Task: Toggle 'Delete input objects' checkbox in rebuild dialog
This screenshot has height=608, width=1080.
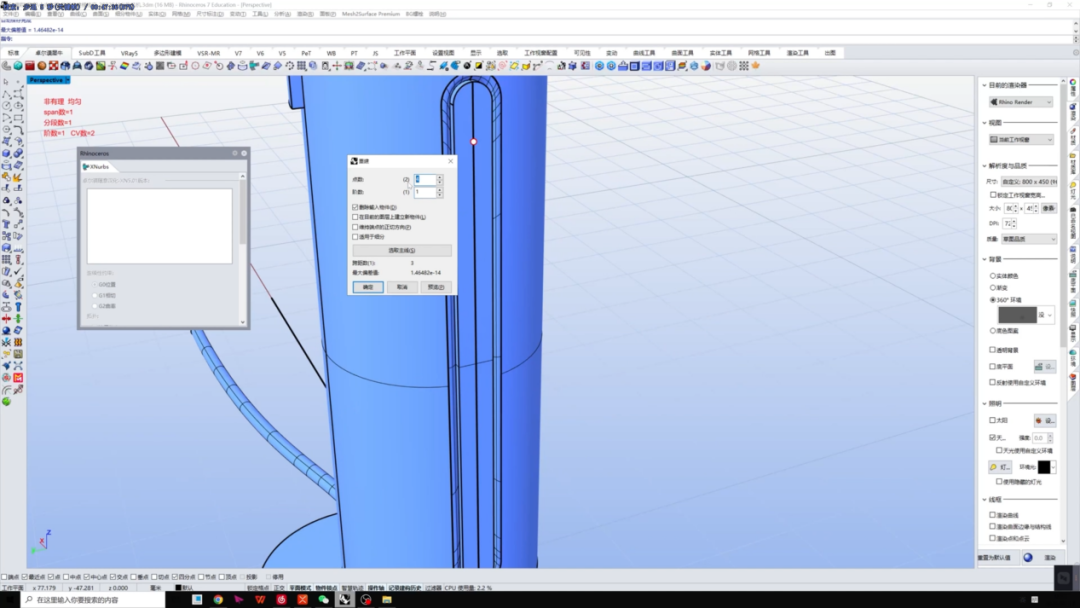Action: (x=355, y=207)
